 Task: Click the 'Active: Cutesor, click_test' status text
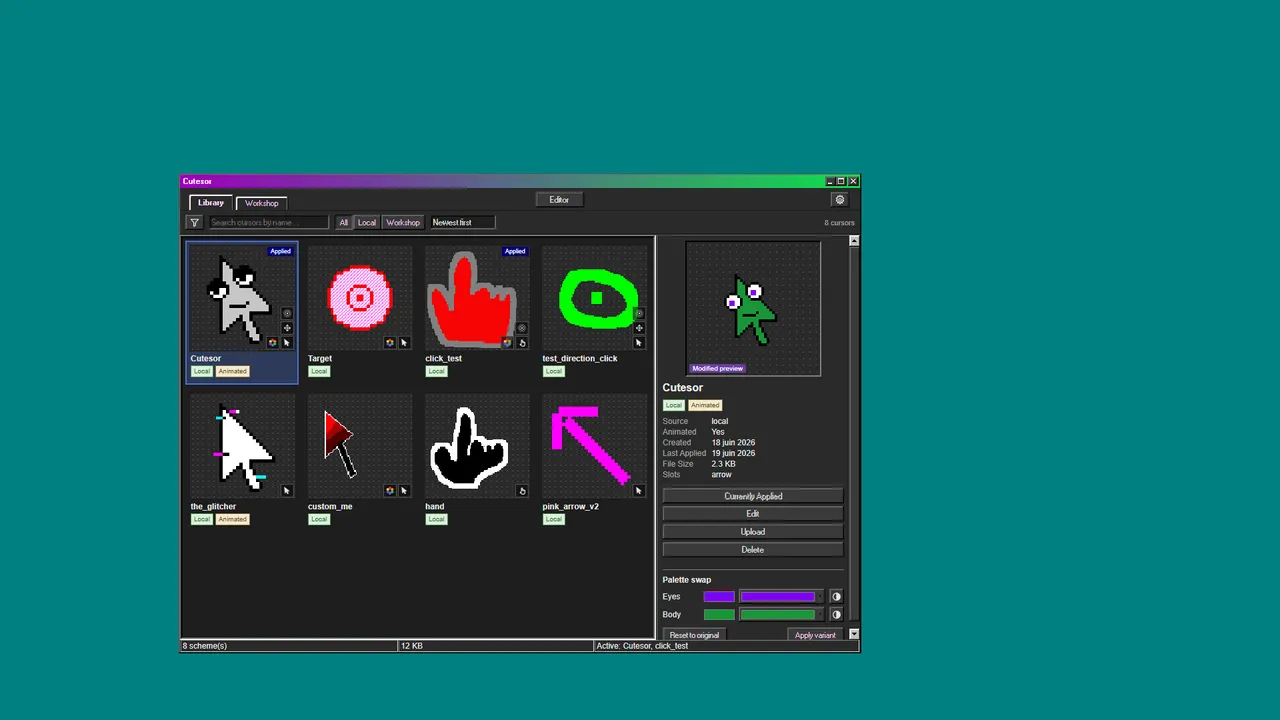click(642, 646)
